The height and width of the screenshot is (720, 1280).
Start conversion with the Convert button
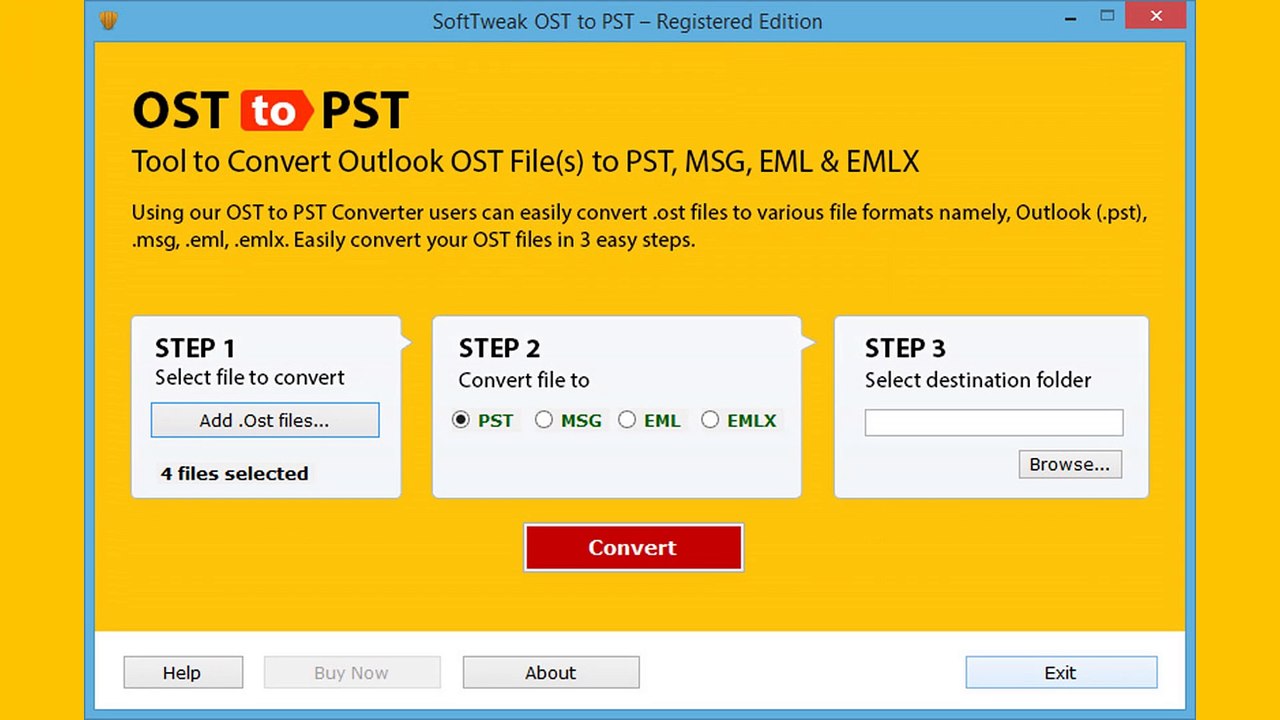click(633, 547)
